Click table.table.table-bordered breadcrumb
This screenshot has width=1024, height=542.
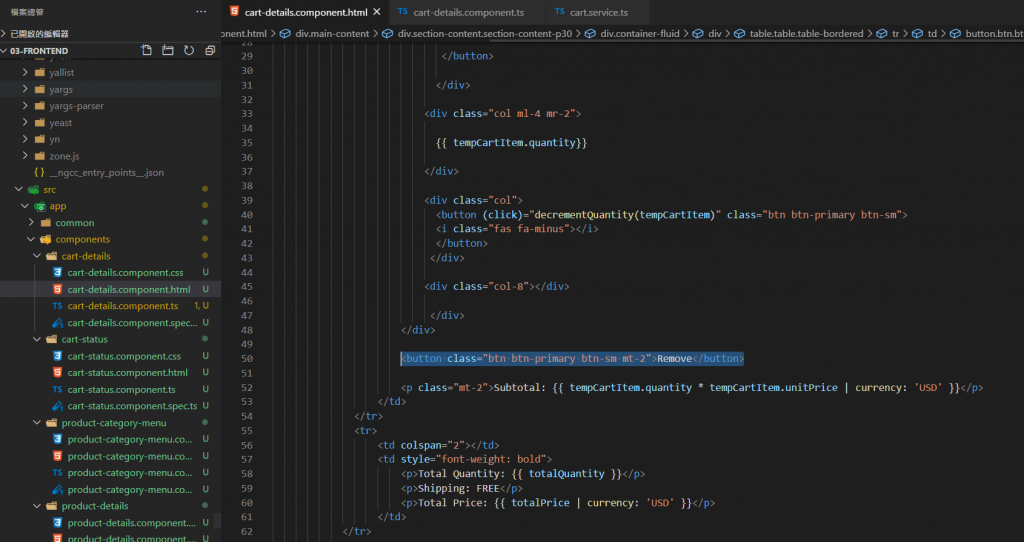point(807,33)
